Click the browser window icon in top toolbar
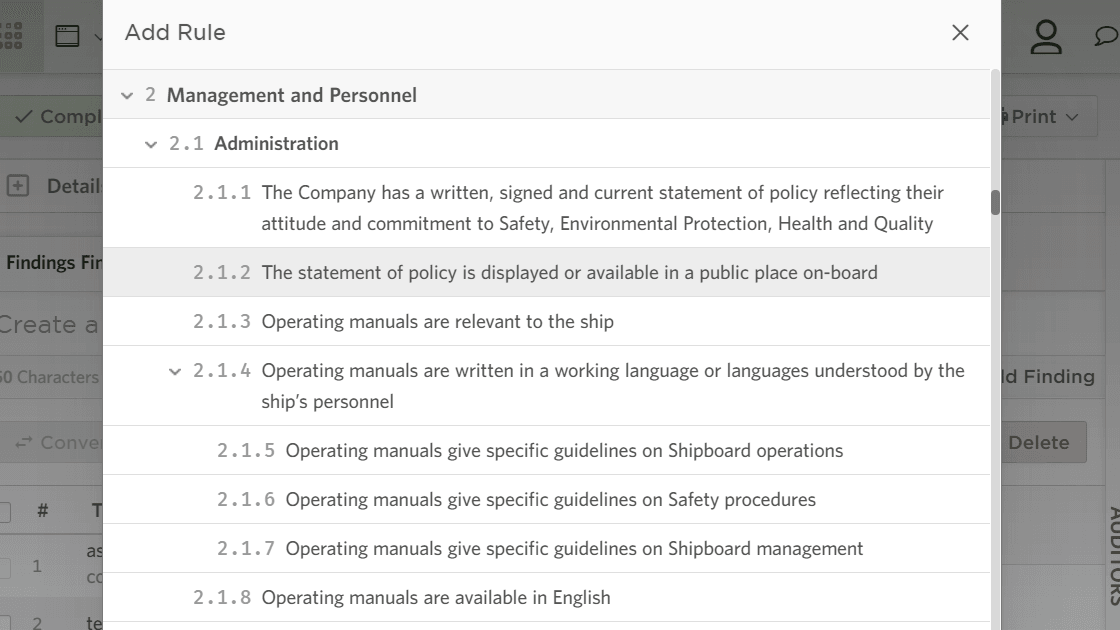 click(66, 35)
